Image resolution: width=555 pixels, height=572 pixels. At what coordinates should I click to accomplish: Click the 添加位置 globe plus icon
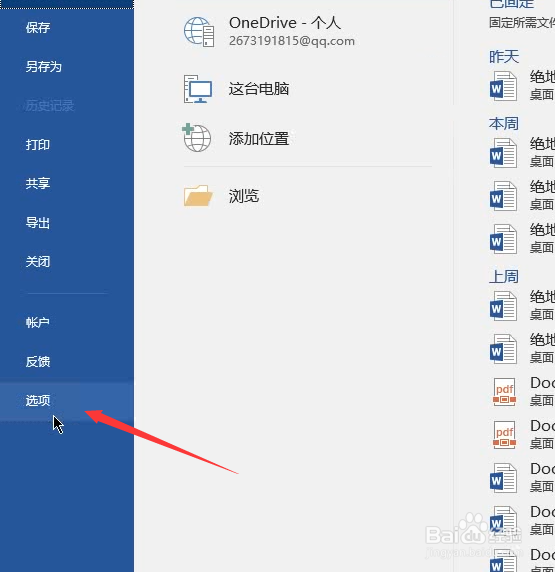click(x=197, y=138)
